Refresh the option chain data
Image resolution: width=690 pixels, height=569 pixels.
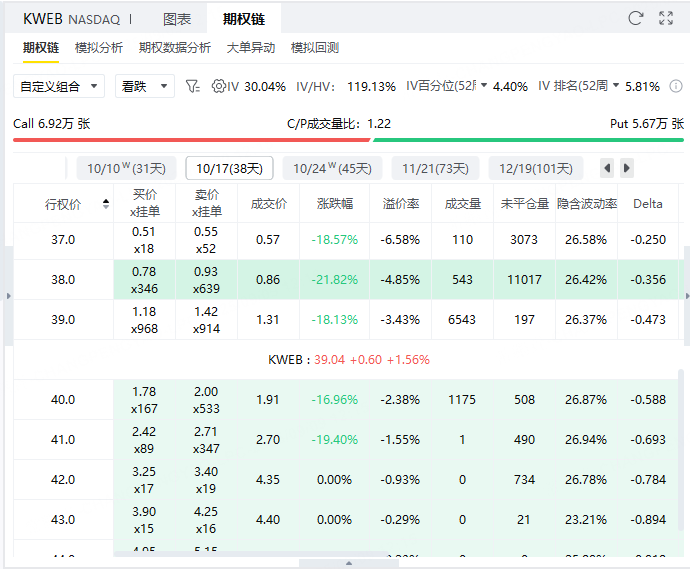(x=635, y=18)
